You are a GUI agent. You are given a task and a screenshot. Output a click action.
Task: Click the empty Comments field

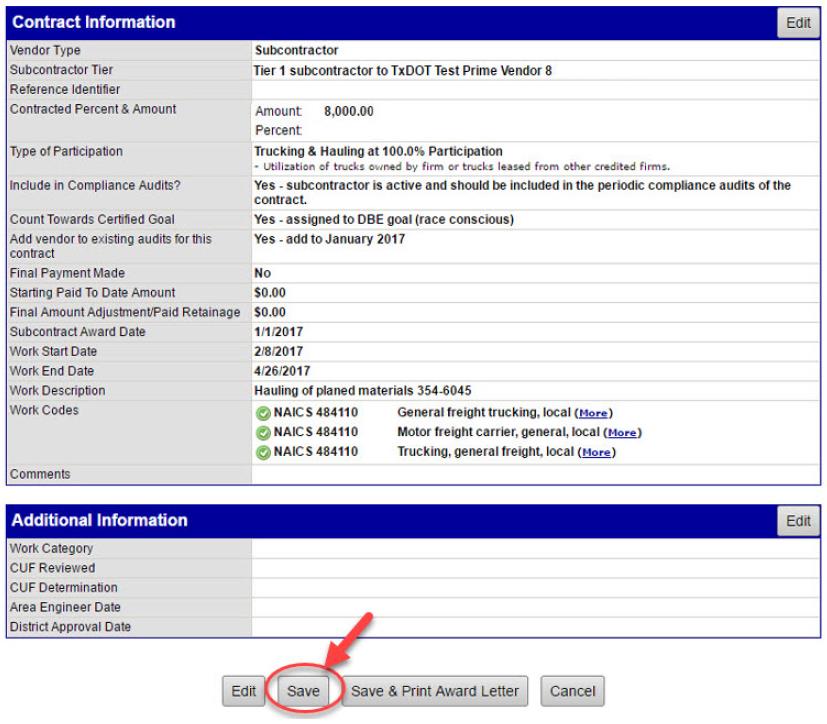[x=536, y=475]
